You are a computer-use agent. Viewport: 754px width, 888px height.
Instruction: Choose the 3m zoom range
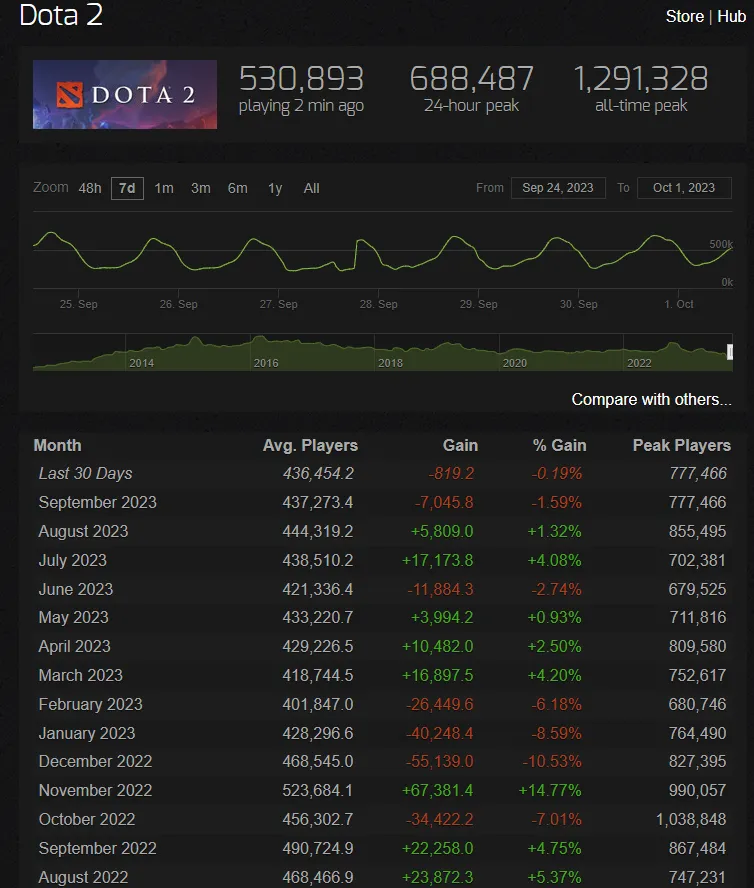(201, 188)
